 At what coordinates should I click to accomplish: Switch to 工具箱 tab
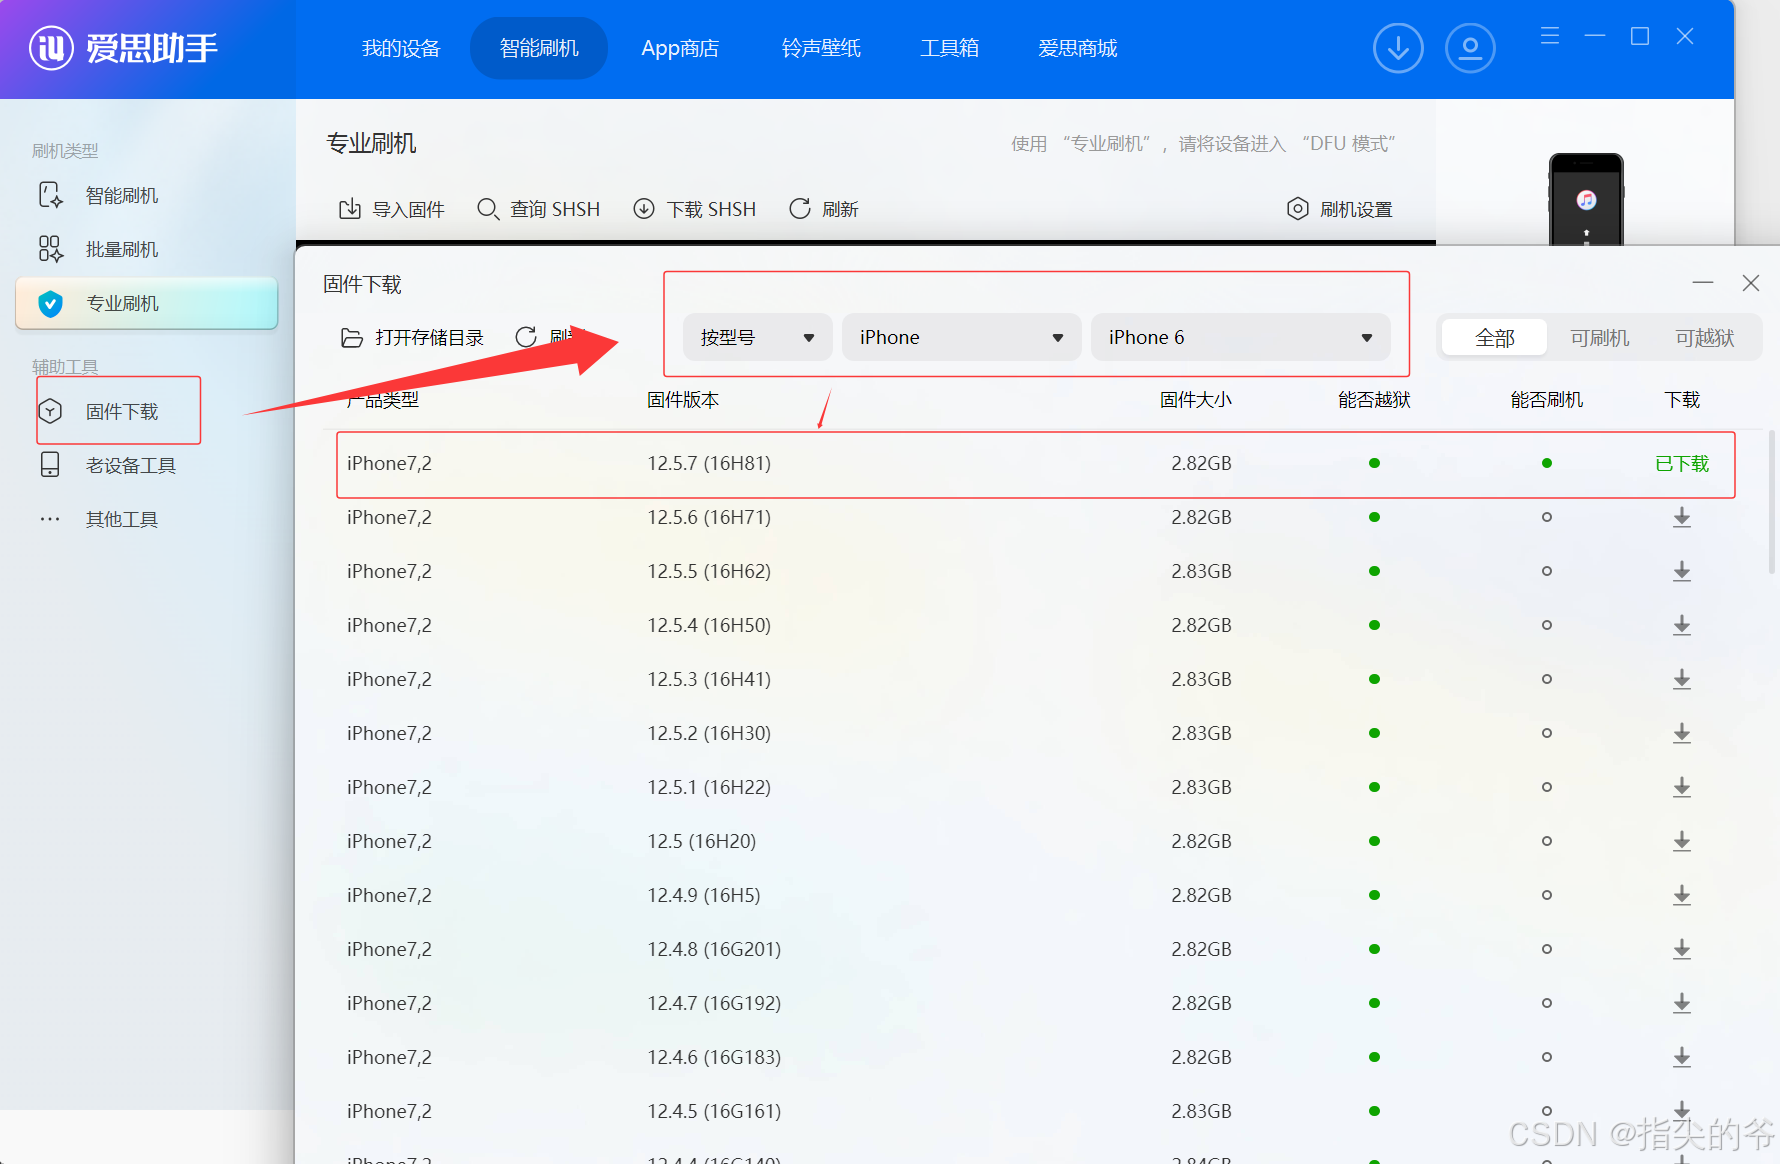click(x=949, y=48)
